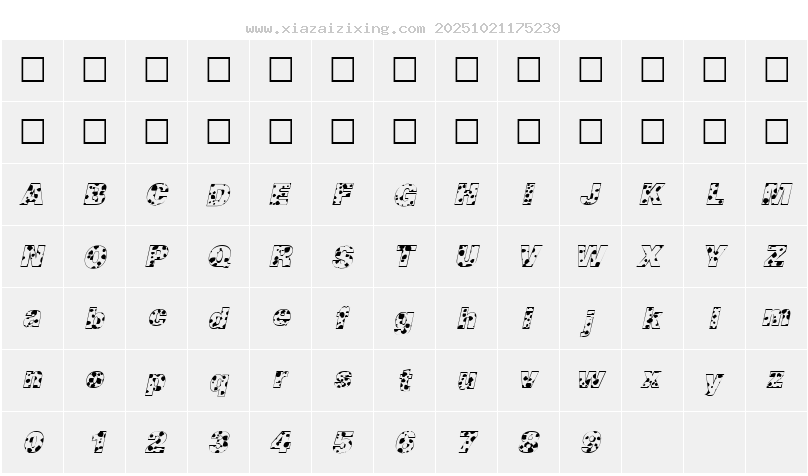Screen dimensions: 808x476
Task: Click the lowercase a glyph cell
Action: (x=33, y=318)
